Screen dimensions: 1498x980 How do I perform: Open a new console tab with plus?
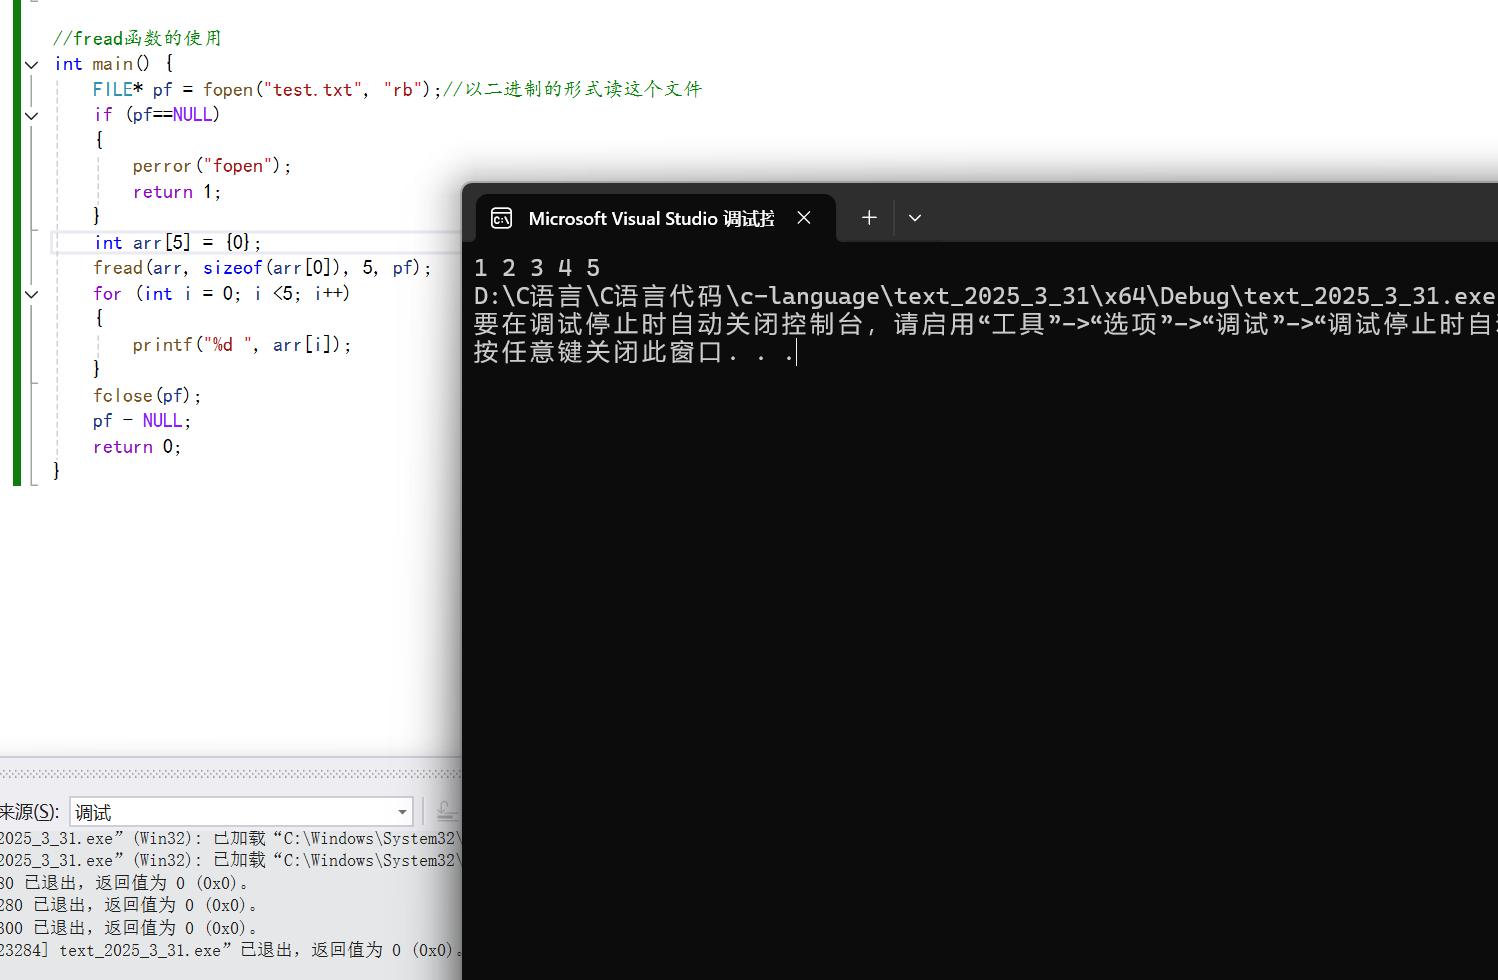point(869,218)
